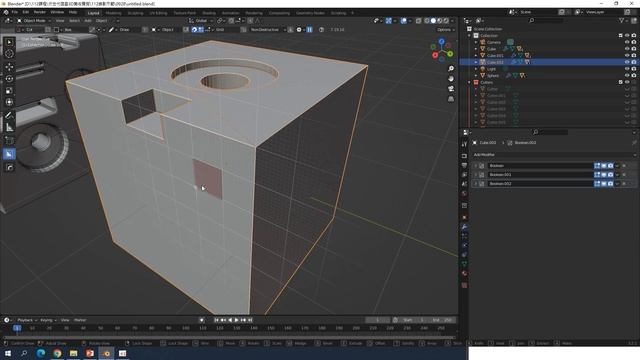
Task: Click the pan hand viewport gizmo
Action: (451, 78)
